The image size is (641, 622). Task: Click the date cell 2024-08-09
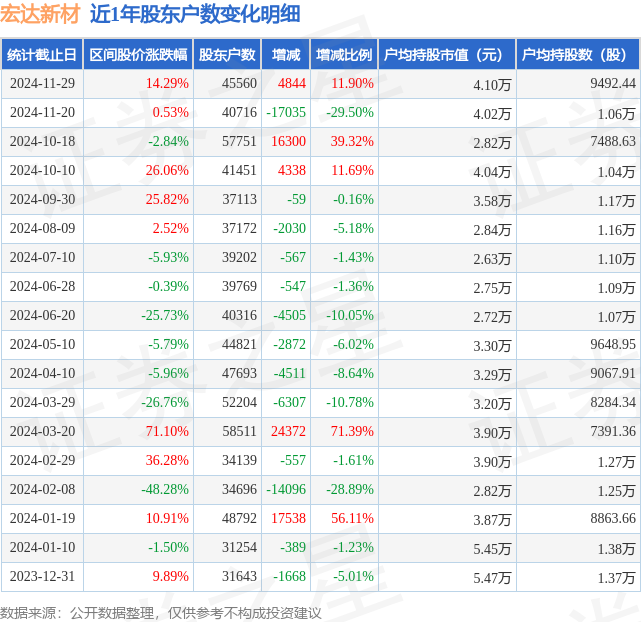coord(43,228)
